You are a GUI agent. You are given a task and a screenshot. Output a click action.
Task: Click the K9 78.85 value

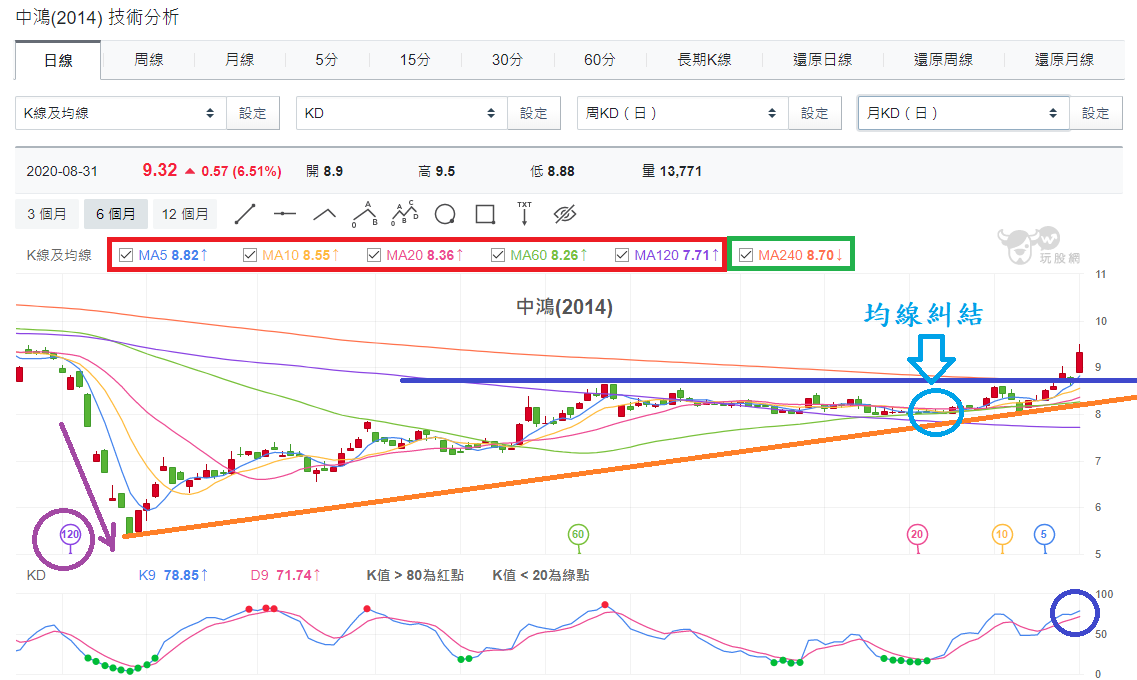point(173,575)
